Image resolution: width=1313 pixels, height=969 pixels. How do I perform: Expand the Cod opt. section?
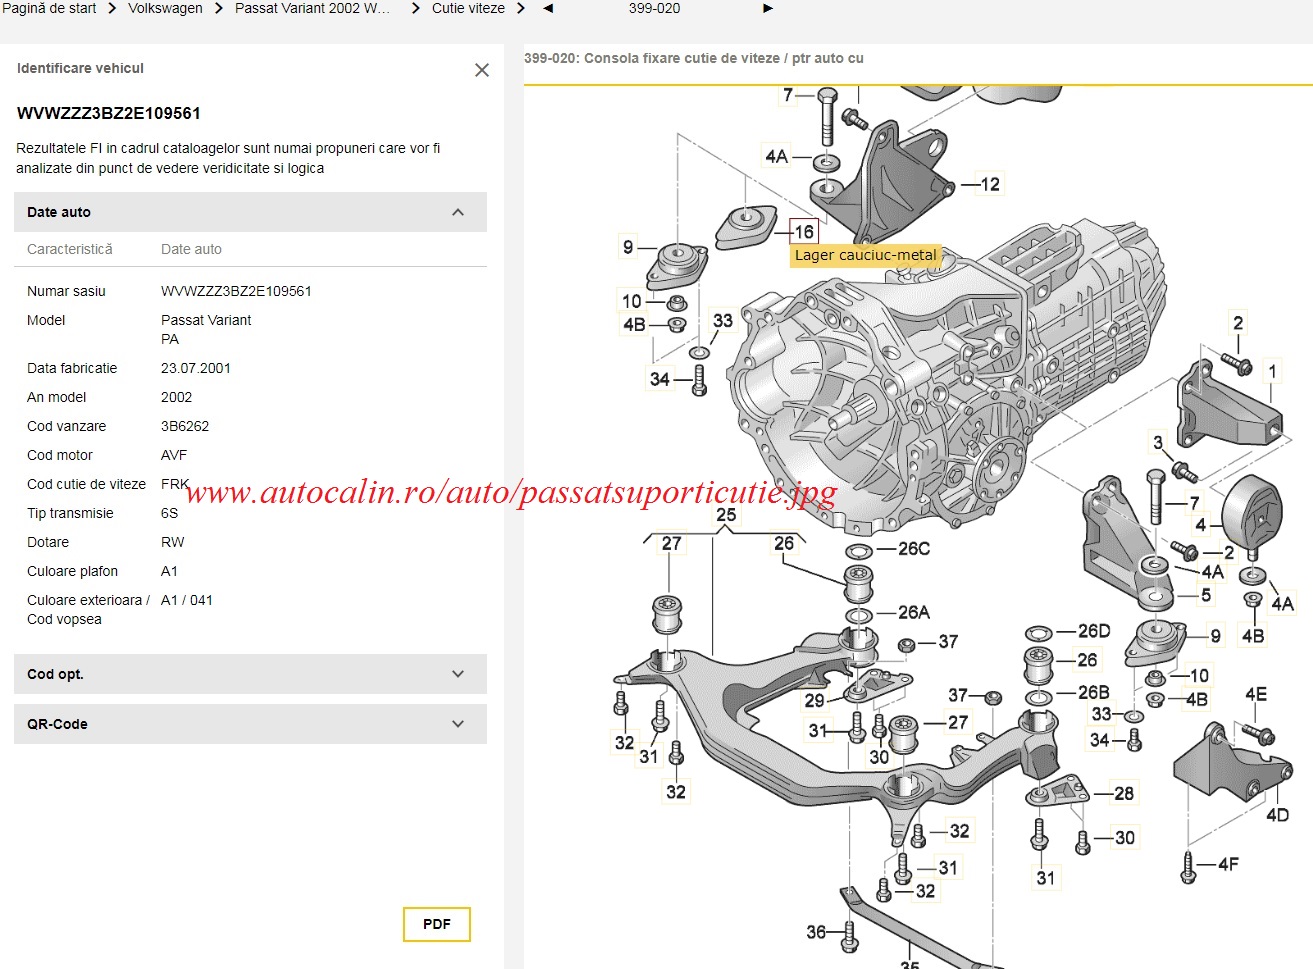pos(458,674)
